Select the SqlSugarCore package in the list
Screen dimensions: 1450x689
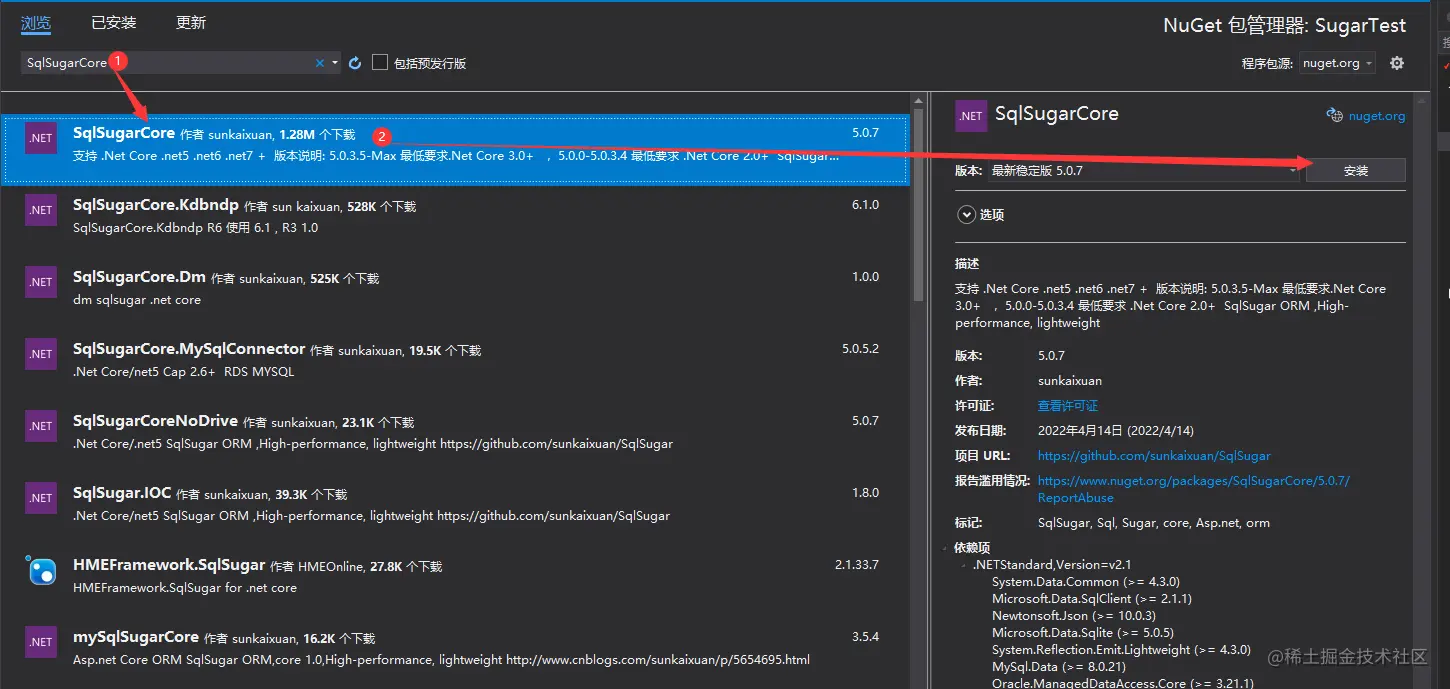457,149
